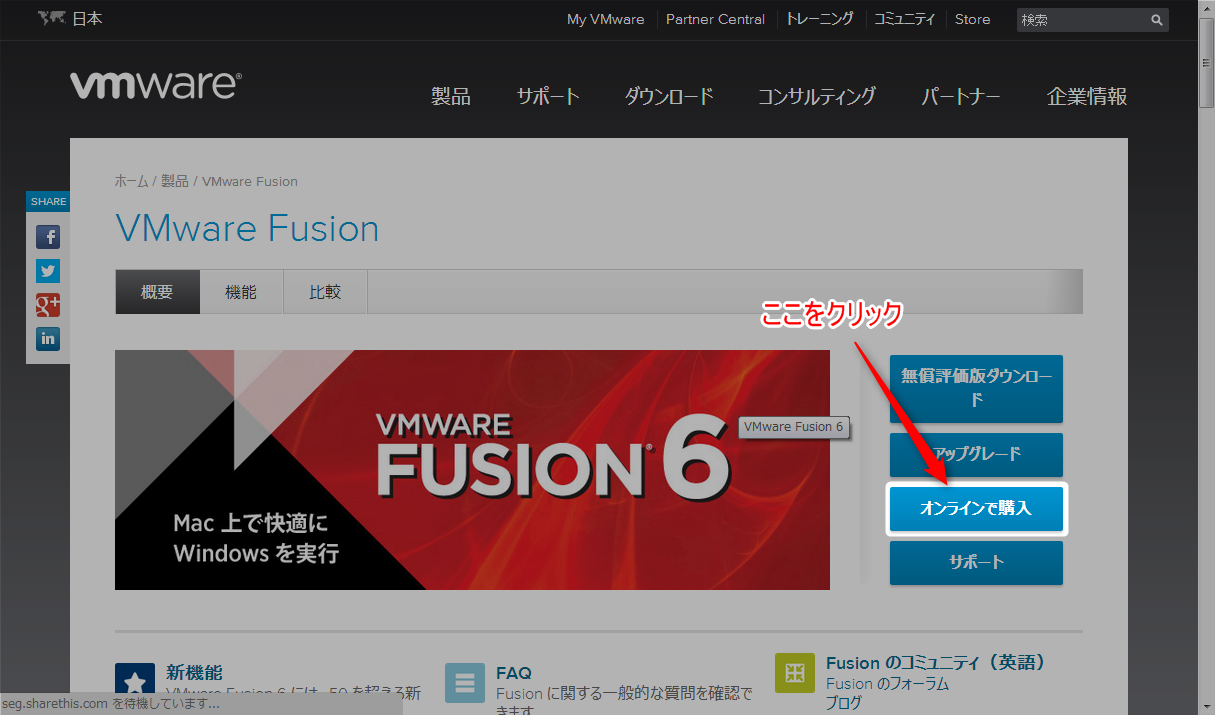Open My VMware link
Image resolution: width=1215 pixels, height=715 pixels.
606,19
